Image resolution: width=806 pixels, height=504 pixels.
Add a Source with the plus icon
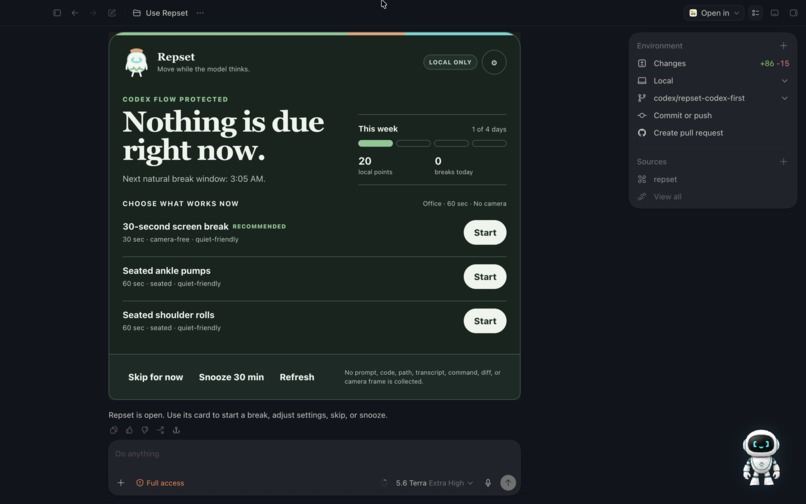pos(783,161)
